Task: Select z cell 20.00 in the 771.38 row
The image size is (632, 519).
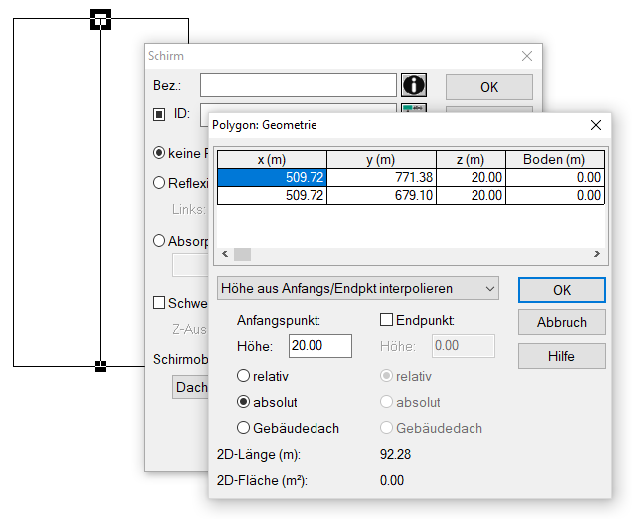Action: tap(470, 177)
